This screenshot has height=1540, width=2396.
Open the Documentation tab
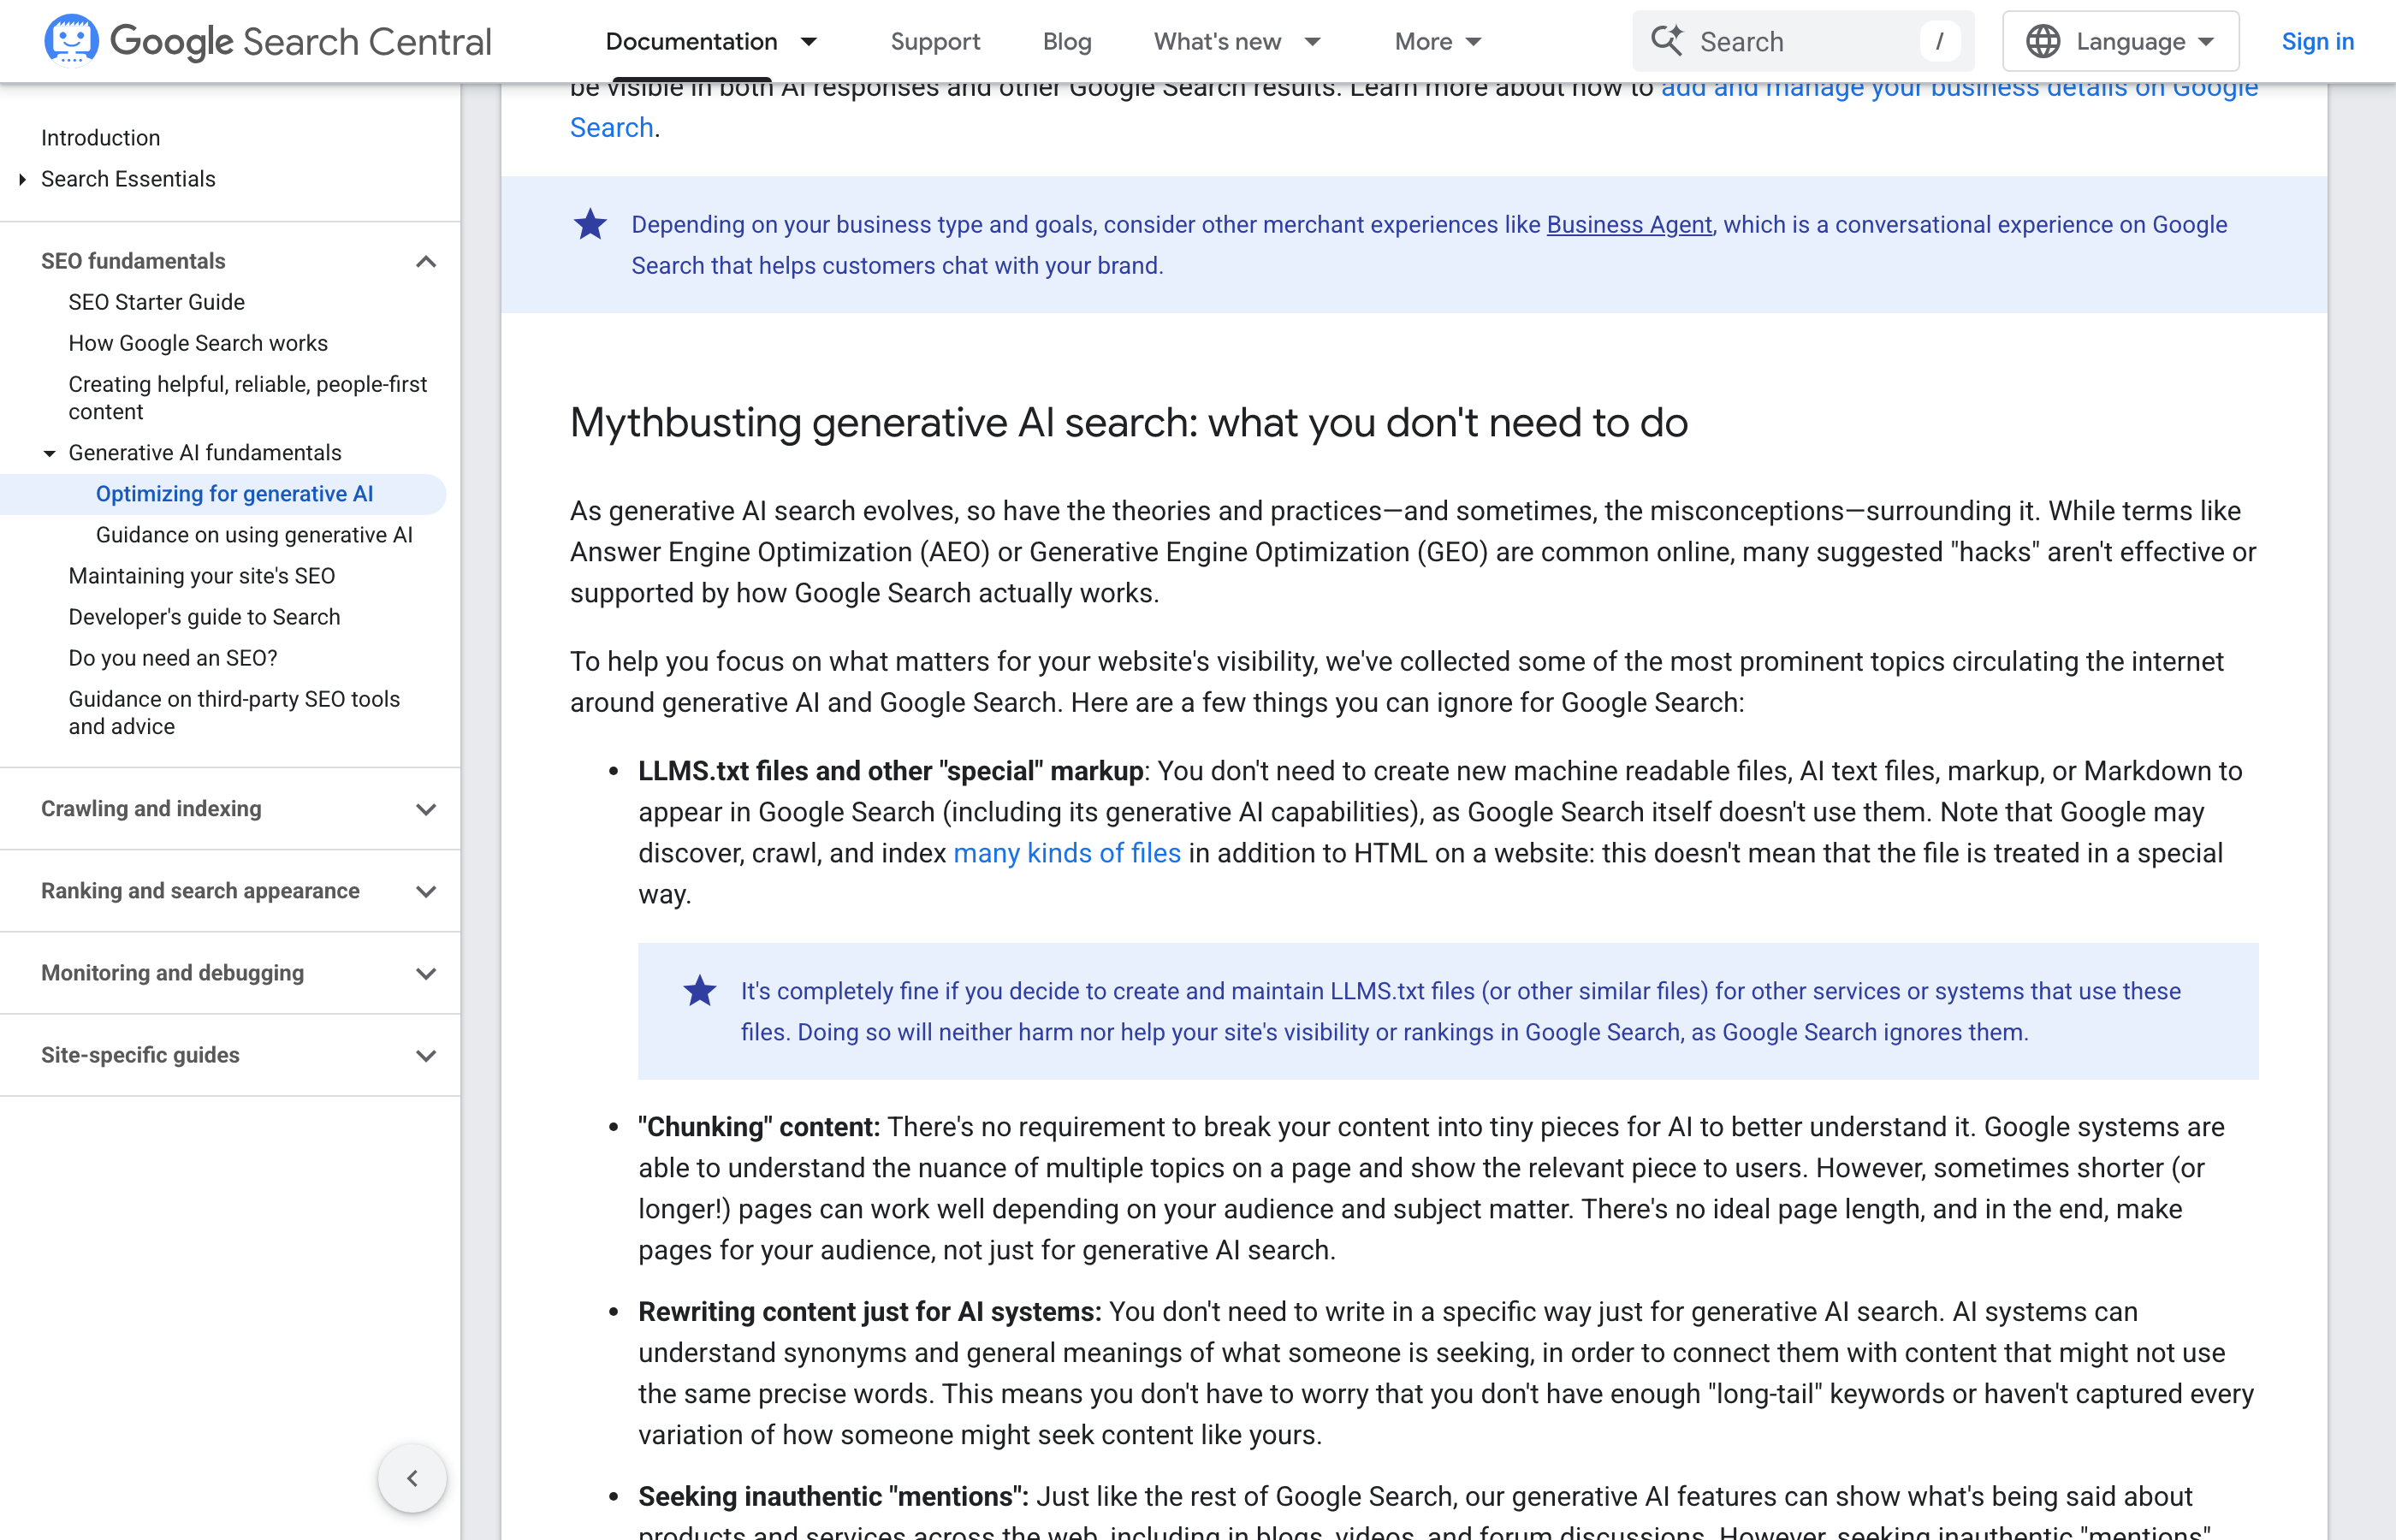coord(691,41)
